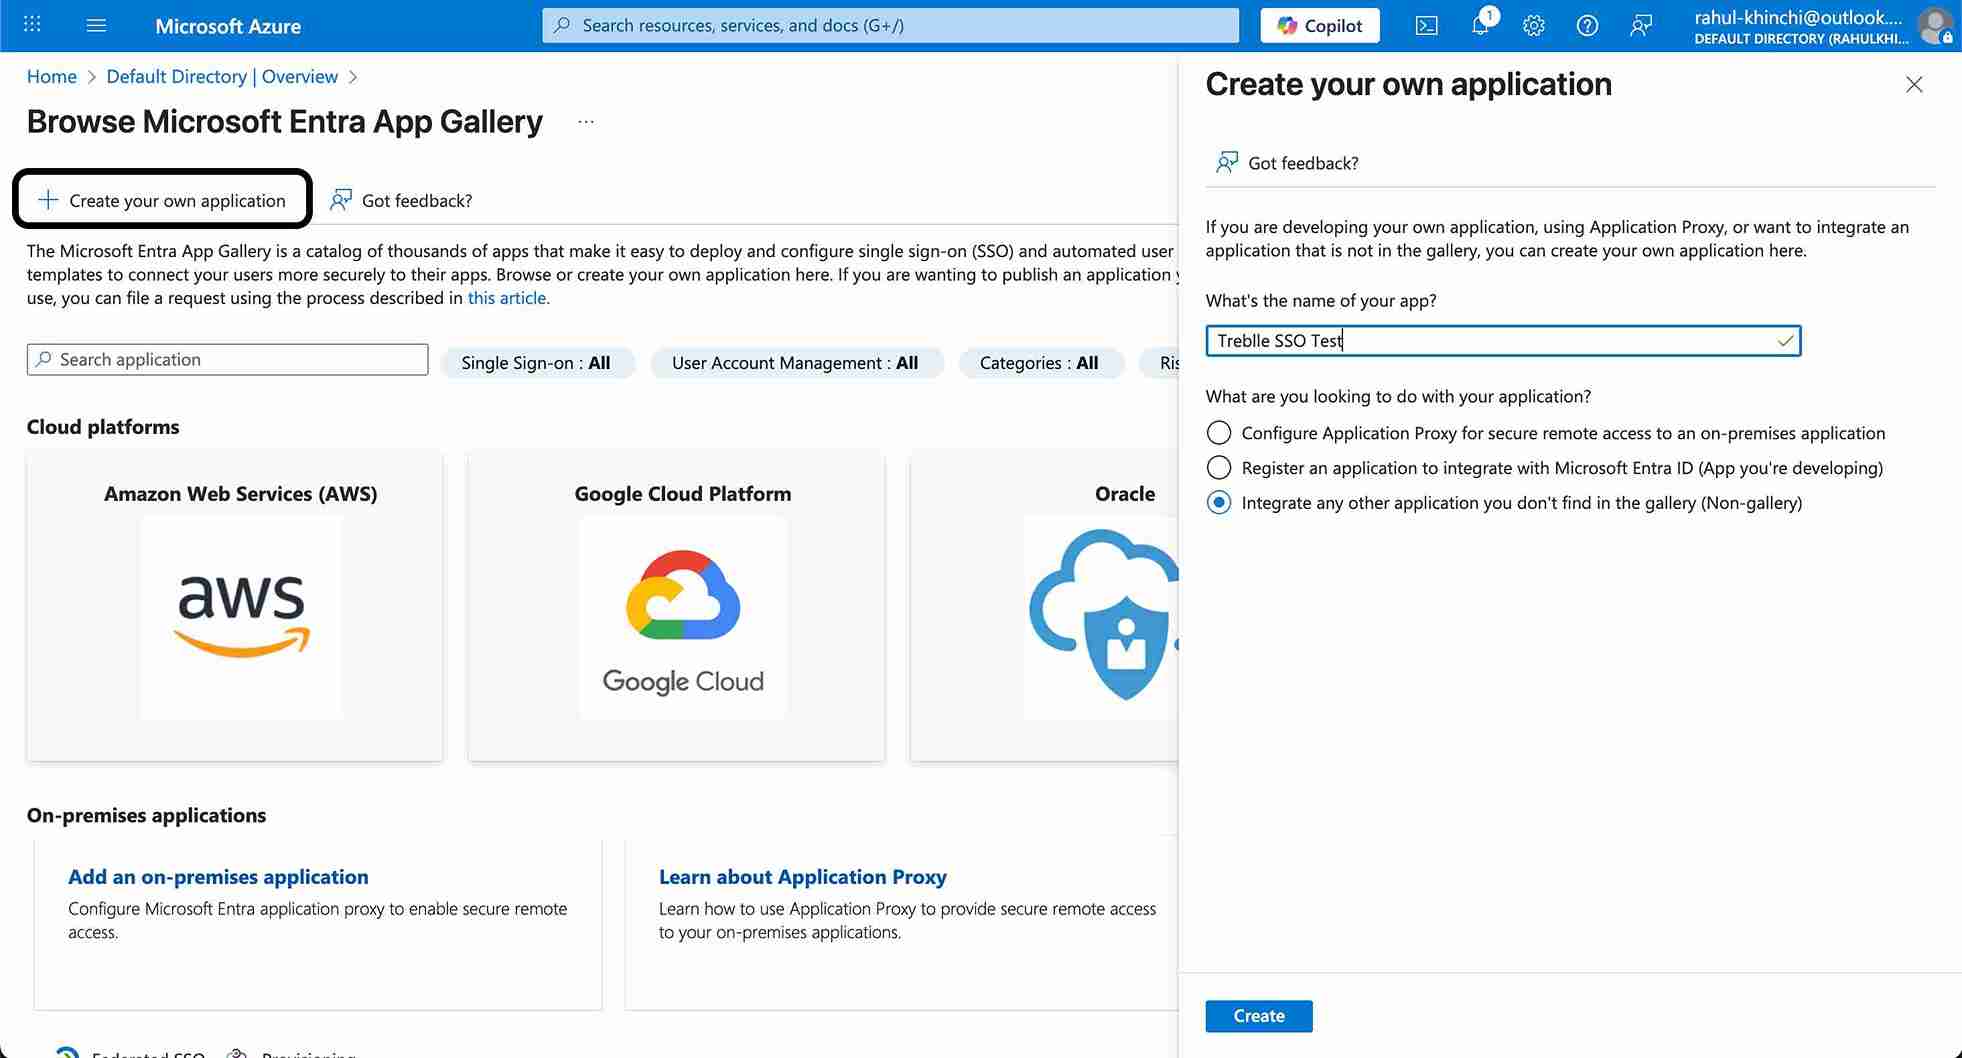Open the portal hamburger menu

point(96,25)
